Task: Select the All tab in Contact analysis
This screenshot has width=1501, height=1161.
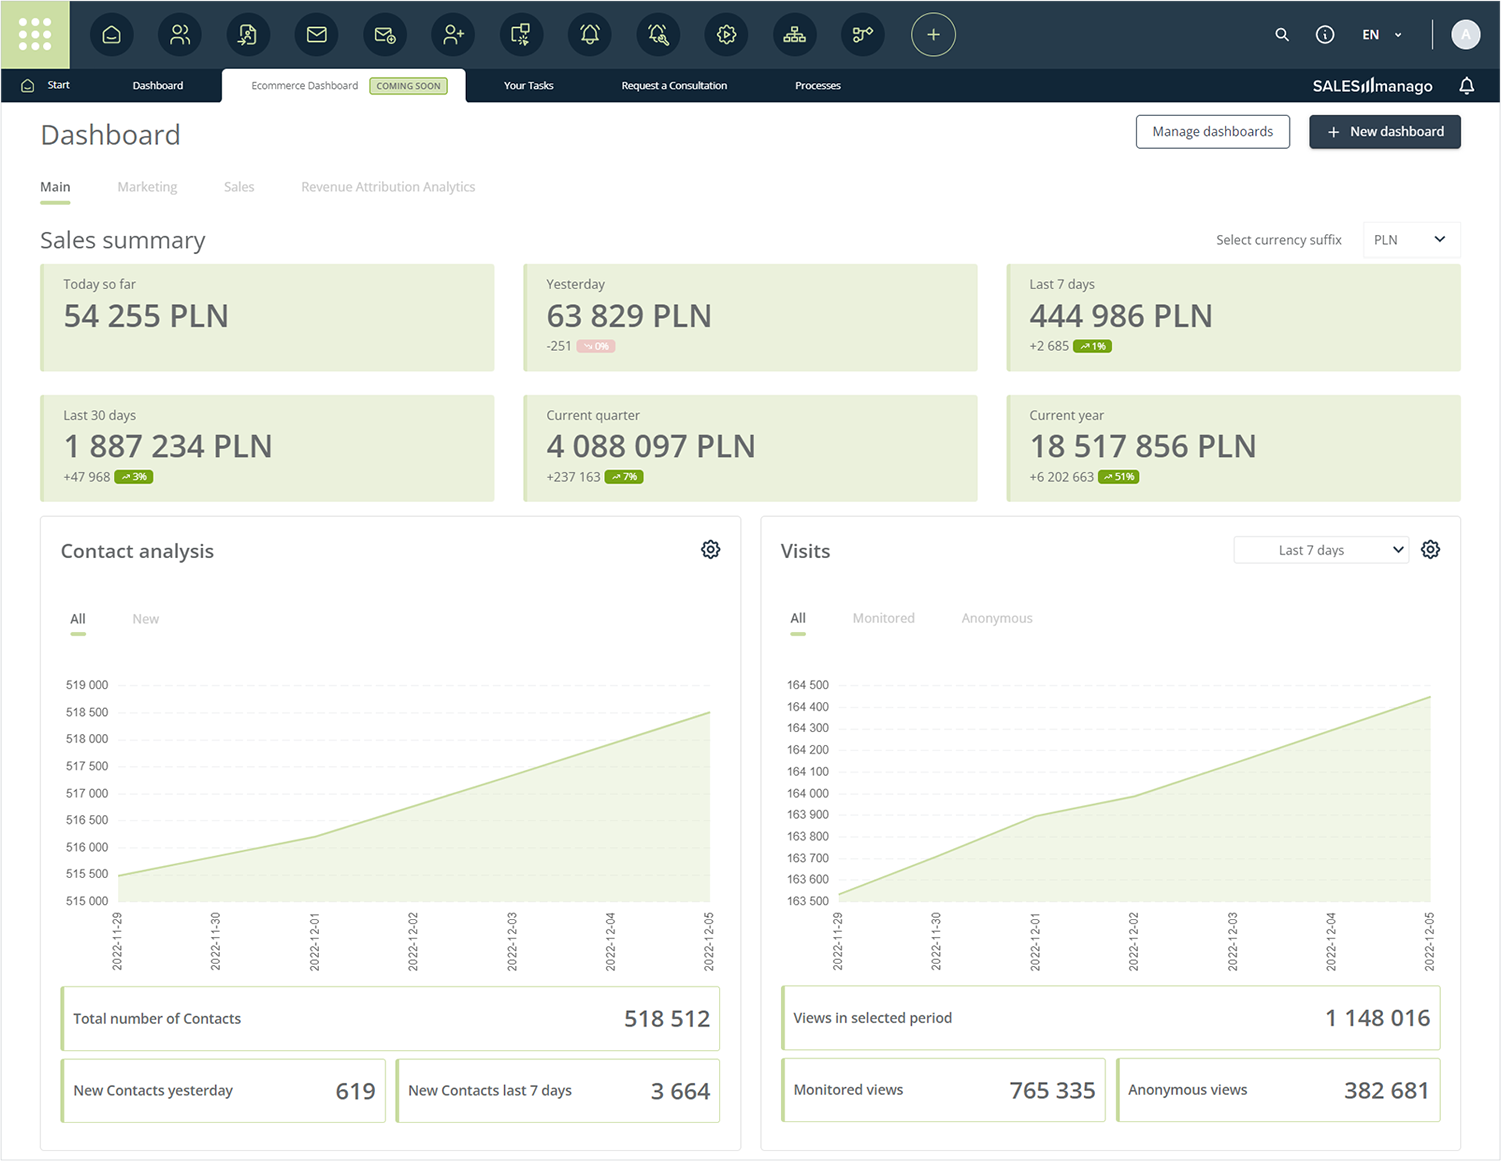Action: click(78, 619)
